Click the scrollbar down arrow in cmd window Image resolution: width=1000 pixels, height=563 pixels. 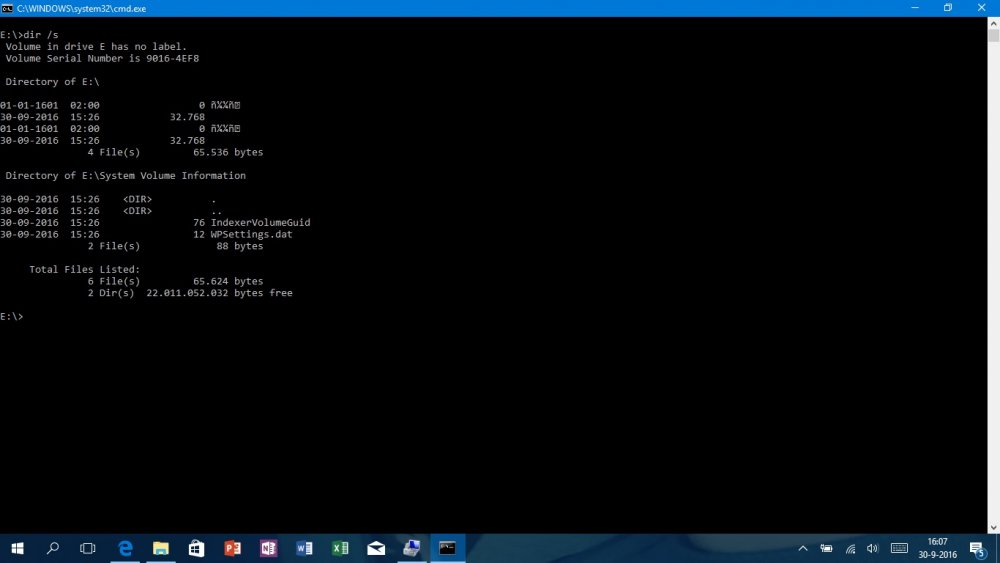tap(994, 528)
